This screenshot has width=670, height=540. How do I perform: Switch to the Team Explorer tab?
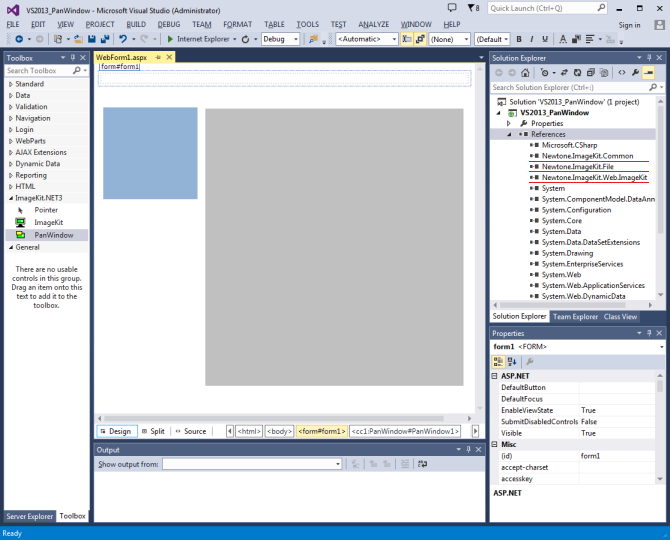tap(575, 317)
